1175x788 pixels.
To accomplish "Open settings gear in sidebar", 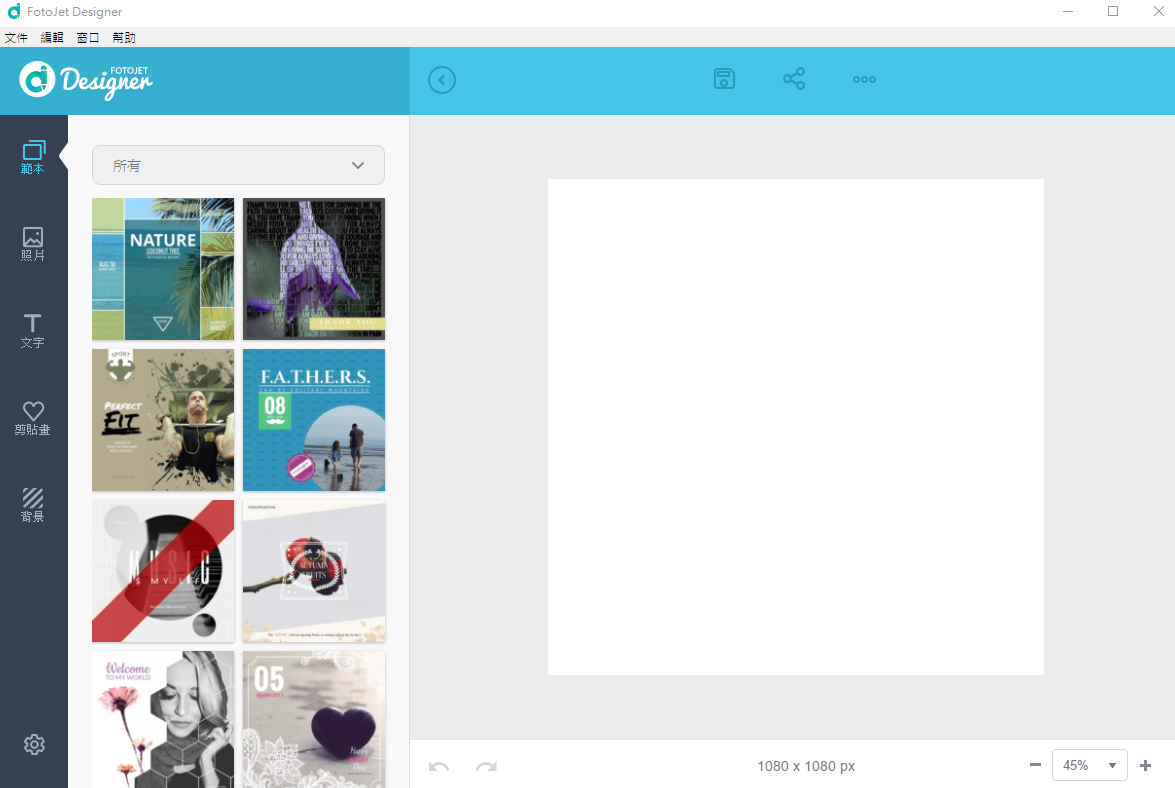I will (34, 744).
